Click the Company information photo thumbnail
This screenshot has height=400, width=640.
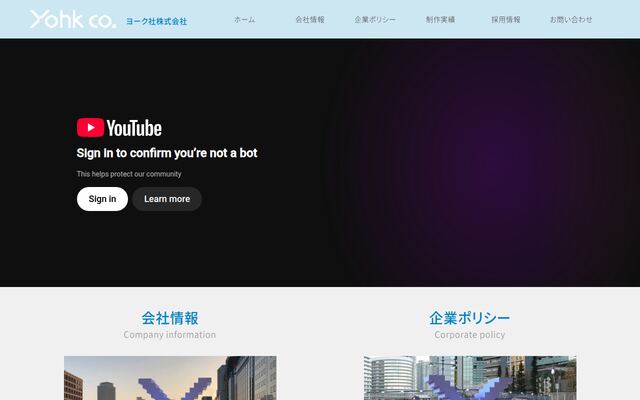170,378
